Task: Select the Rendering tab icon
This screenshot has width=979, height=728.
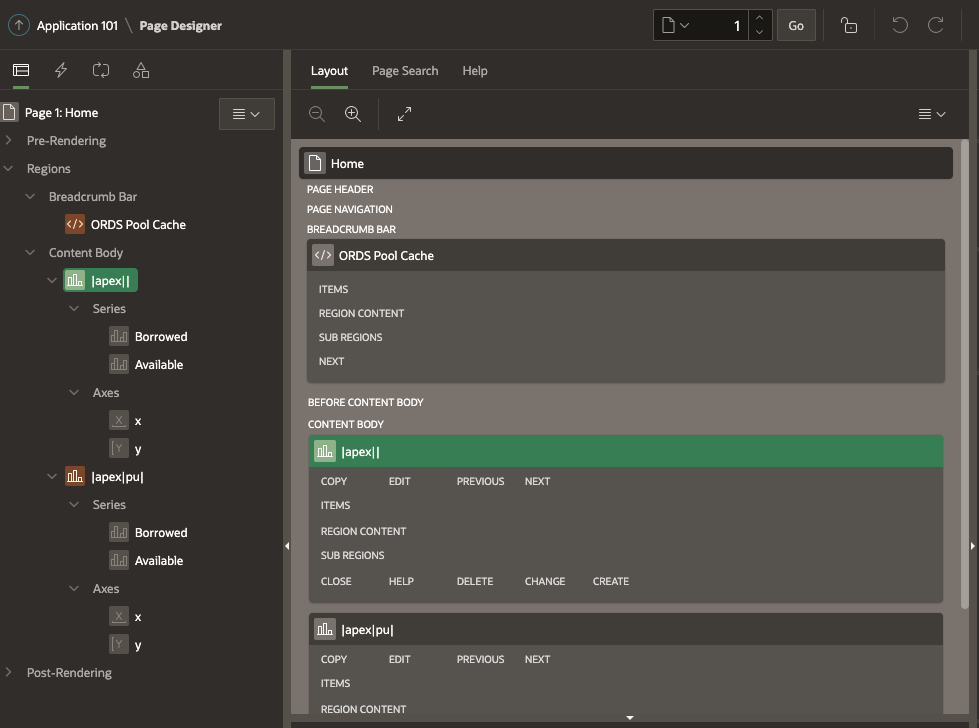Action: 21,70
